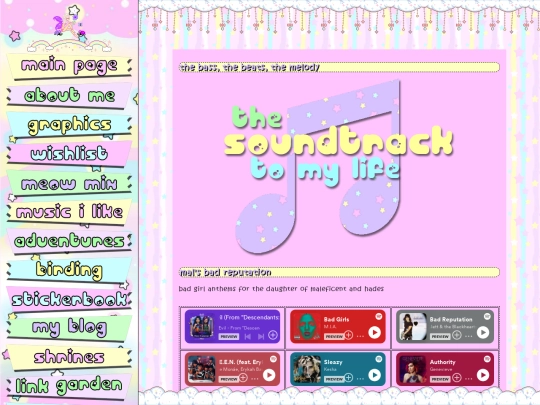
Task: Click Spotify logo on Bad Girls card
Action: (378, 316)
